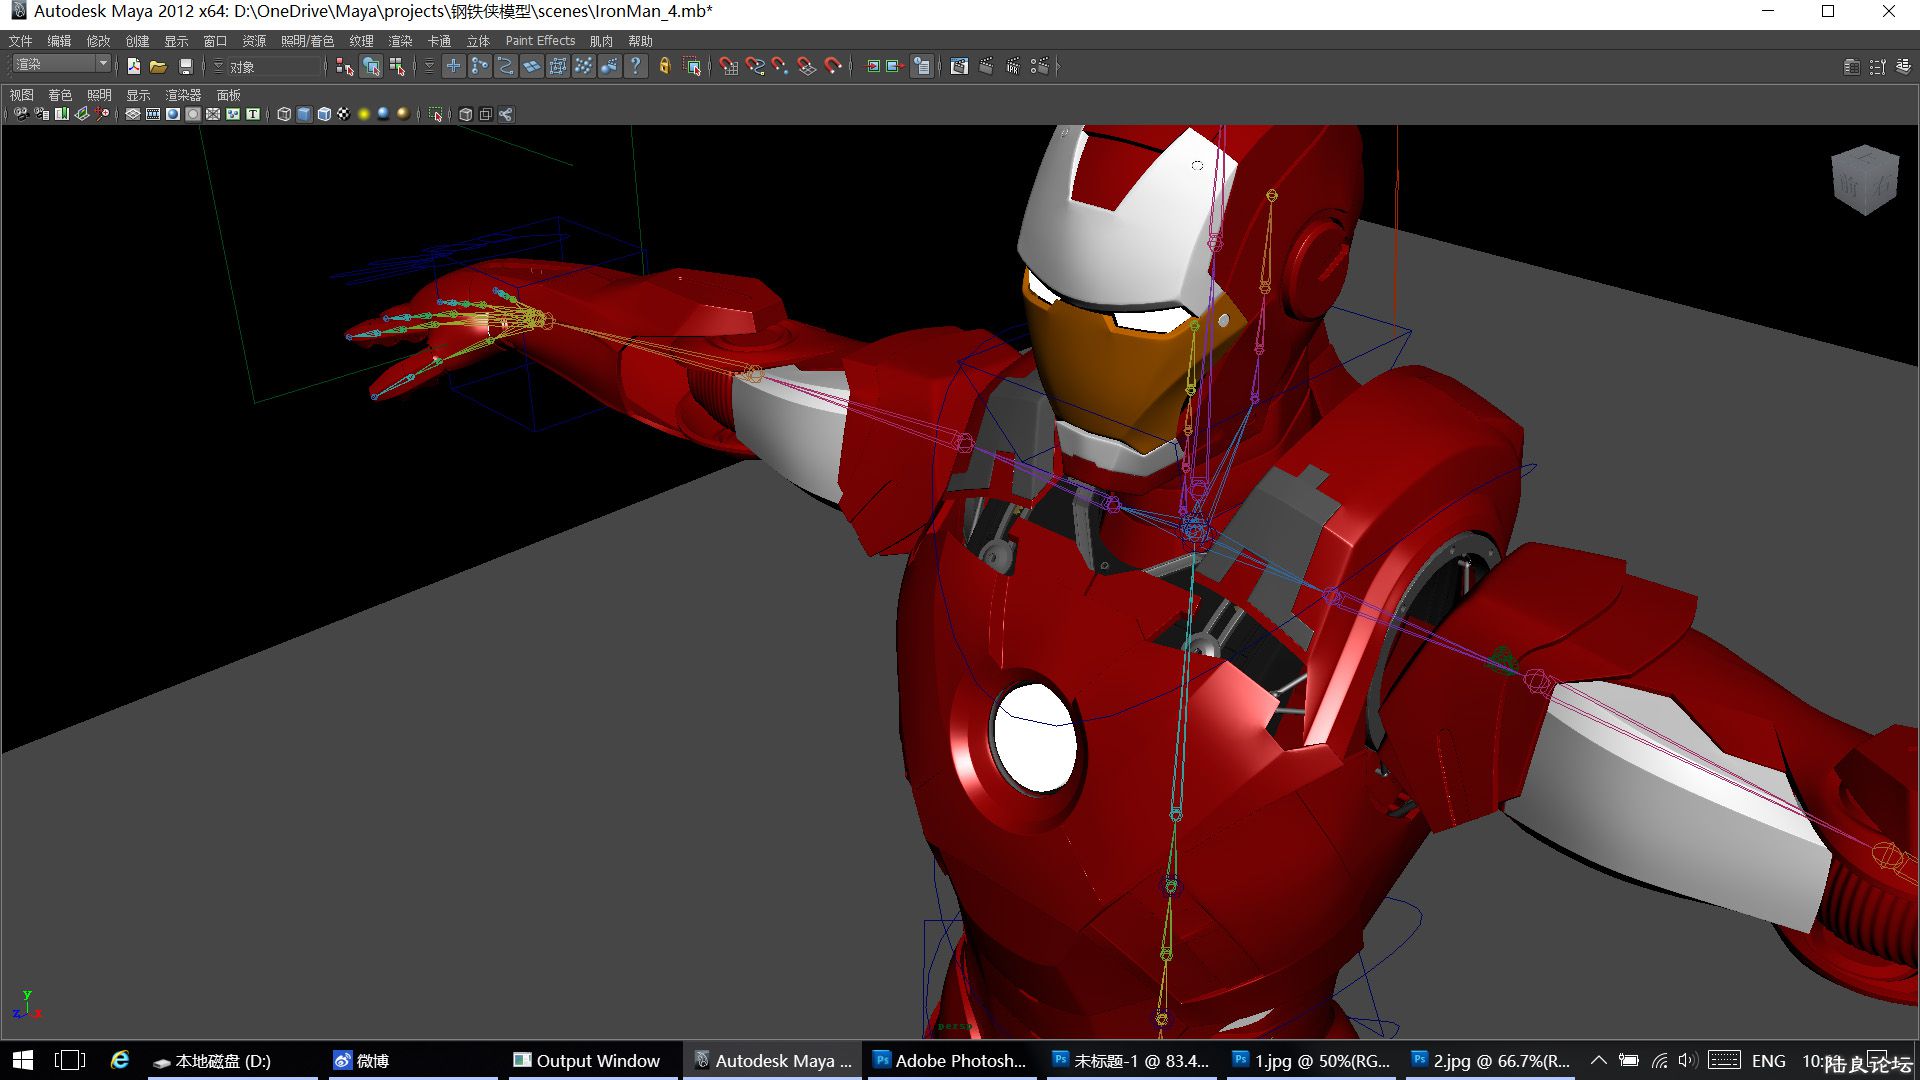1920x1080 pixels.
Task: Toggle smooth shade all cube in viewport
Action: click(x=304, y=114)
